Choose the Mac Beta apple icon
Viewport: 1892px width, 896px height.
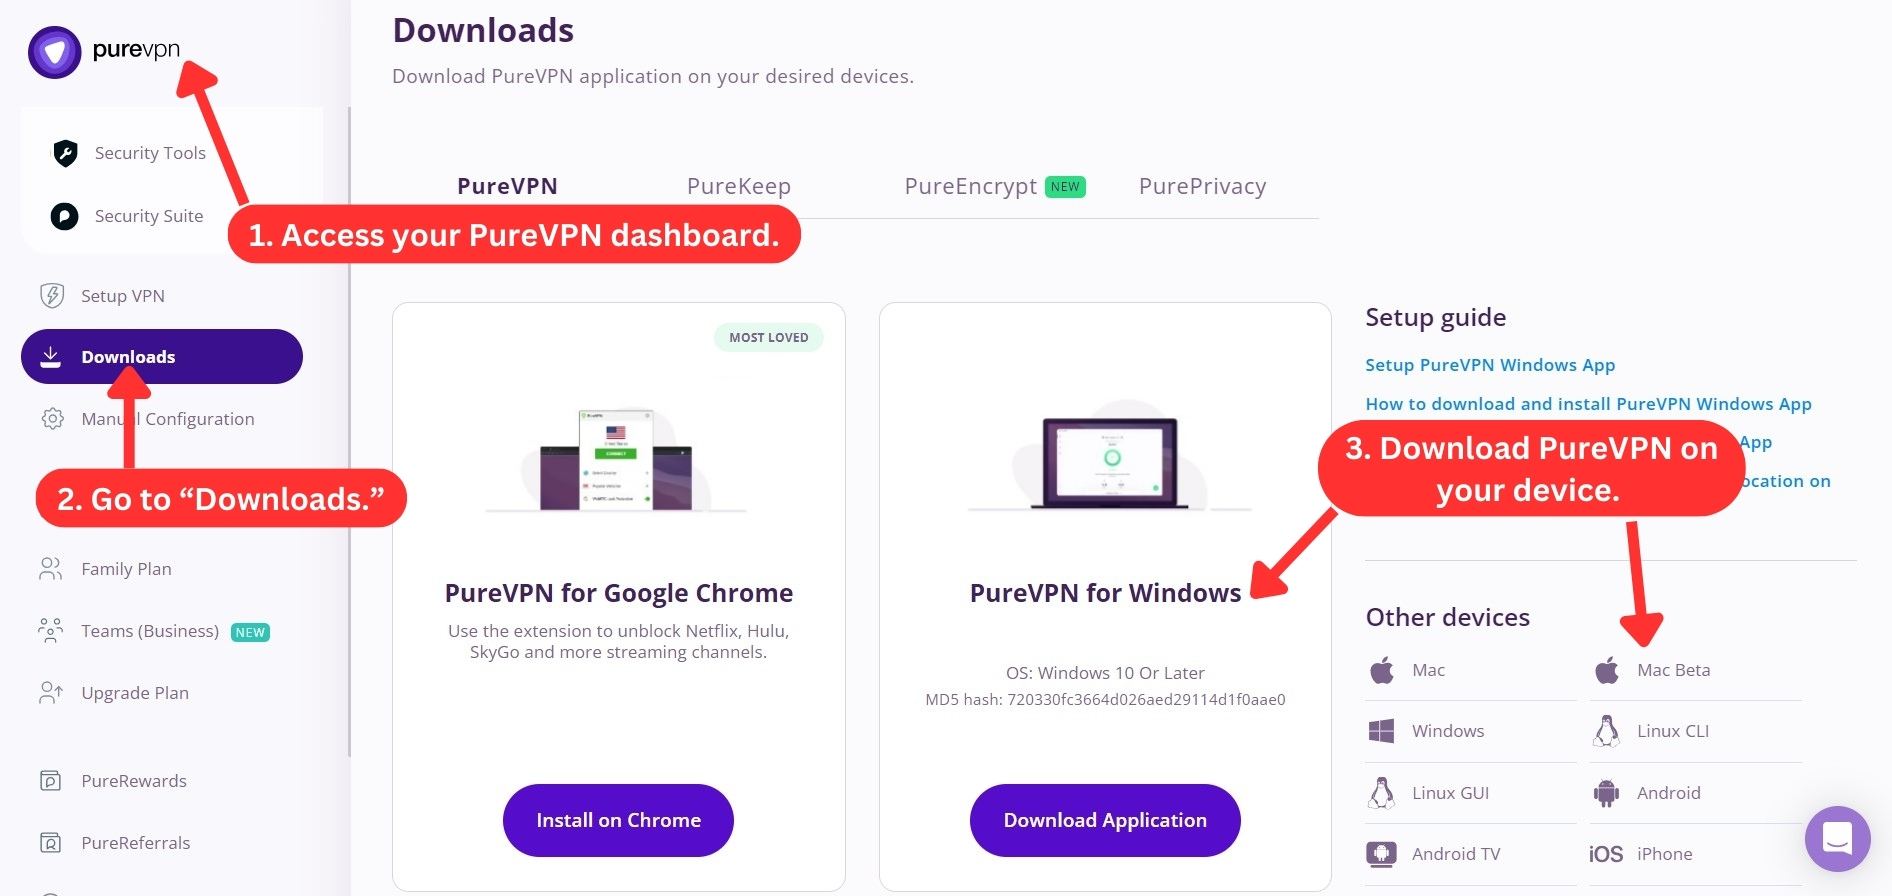[1607, 670]
